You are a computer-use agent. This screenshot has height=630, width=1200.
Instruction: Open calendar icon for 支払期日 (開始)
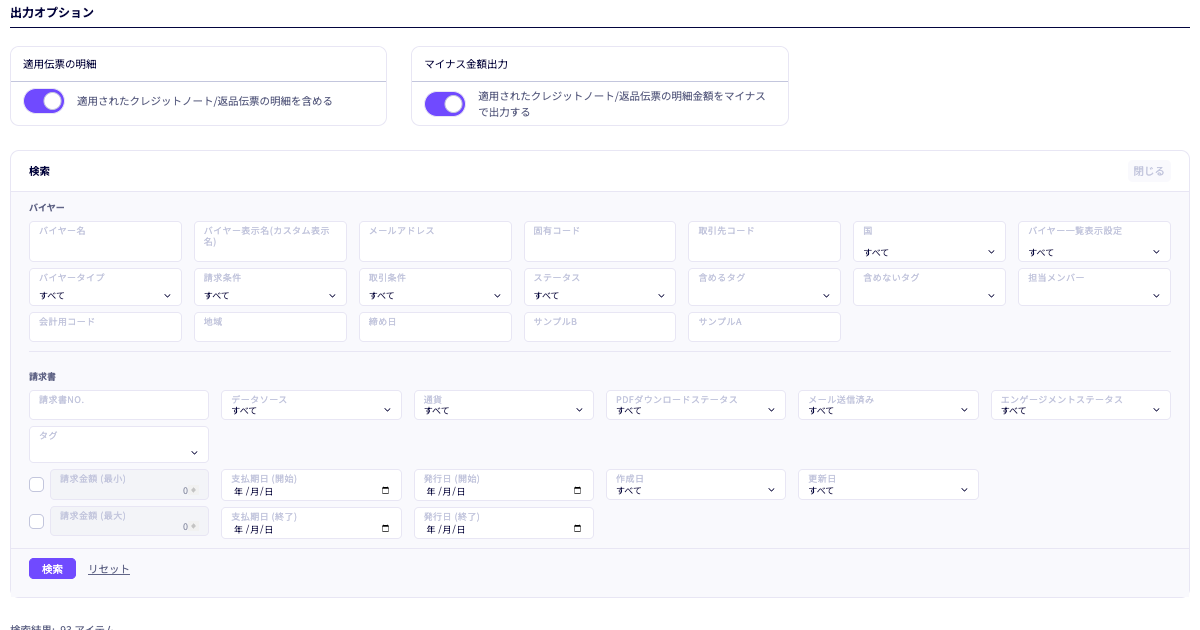point(385,491)
